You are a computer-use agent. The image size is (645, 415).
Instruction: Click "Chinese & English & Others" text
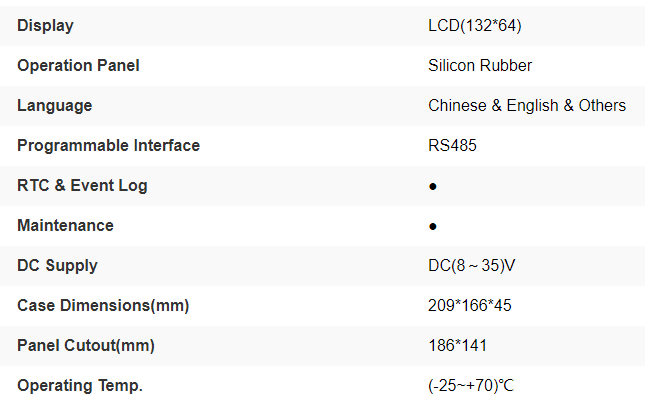[527, 105]
